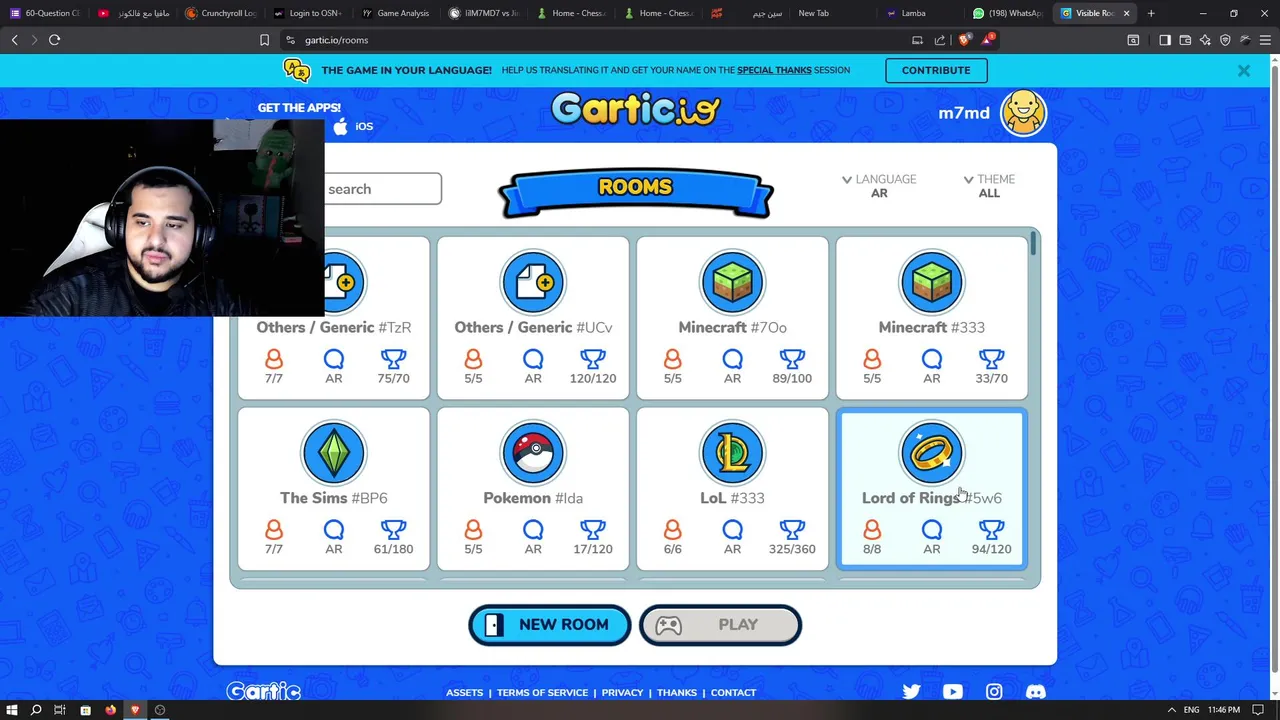
Task: Switch to New Tab tab
Action: click(813, 13)
